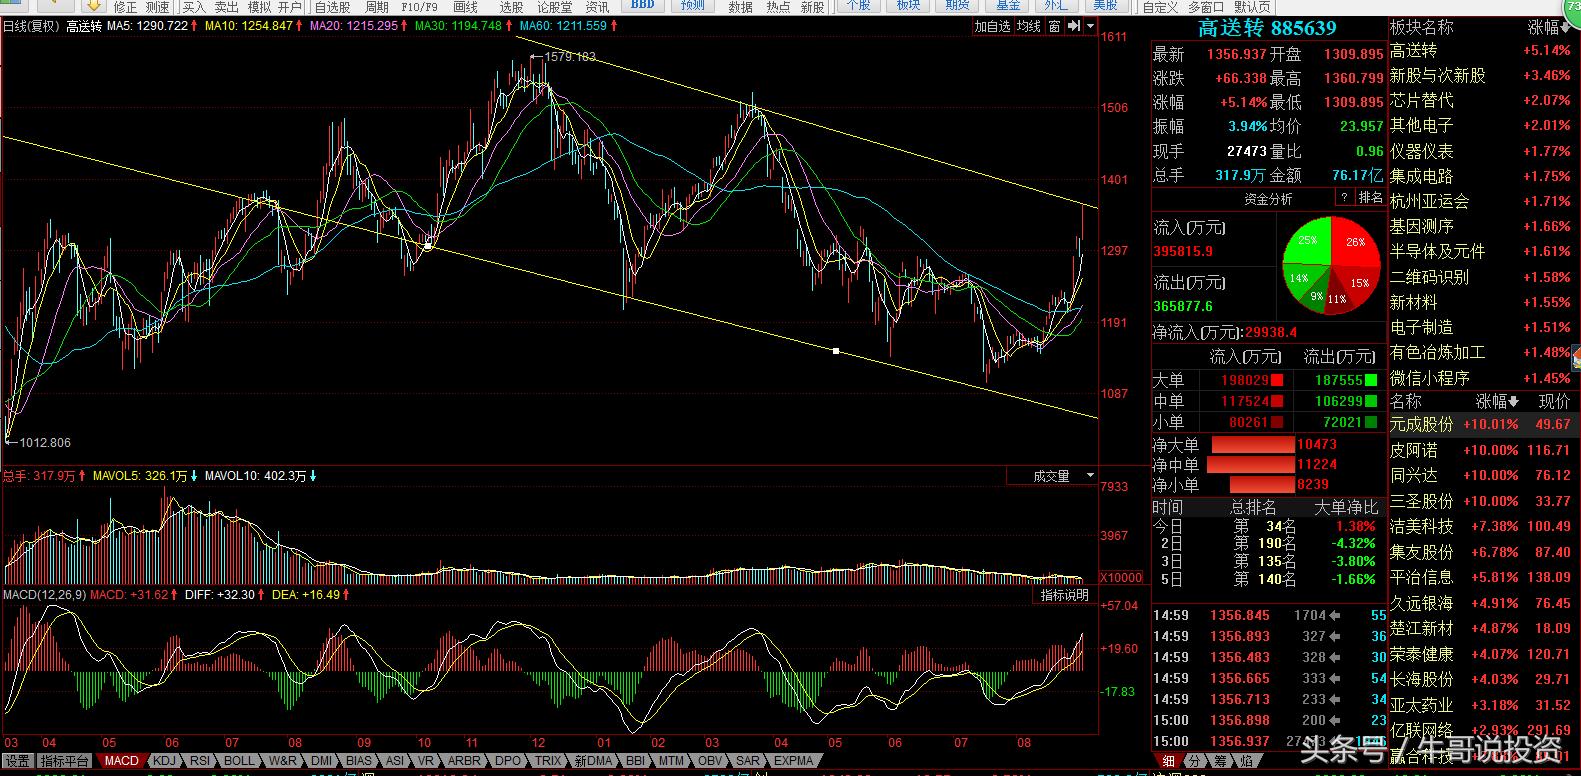Viewport: 1581px width, 776px height.
Task: Toggle the 窗 window button
Action: [x=1054, y=27]
